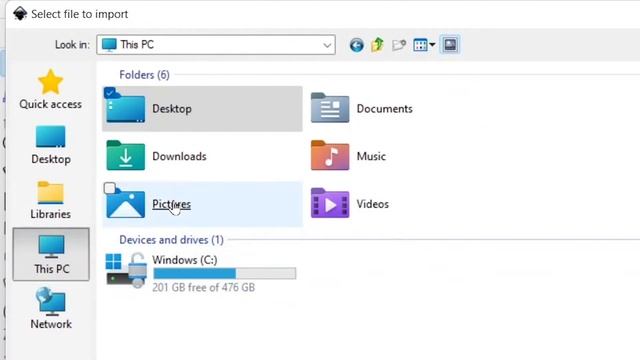This screenshot has height=360, width=640.
Task: Collapse the Folders (6) group header
Action: click(144, 75)
